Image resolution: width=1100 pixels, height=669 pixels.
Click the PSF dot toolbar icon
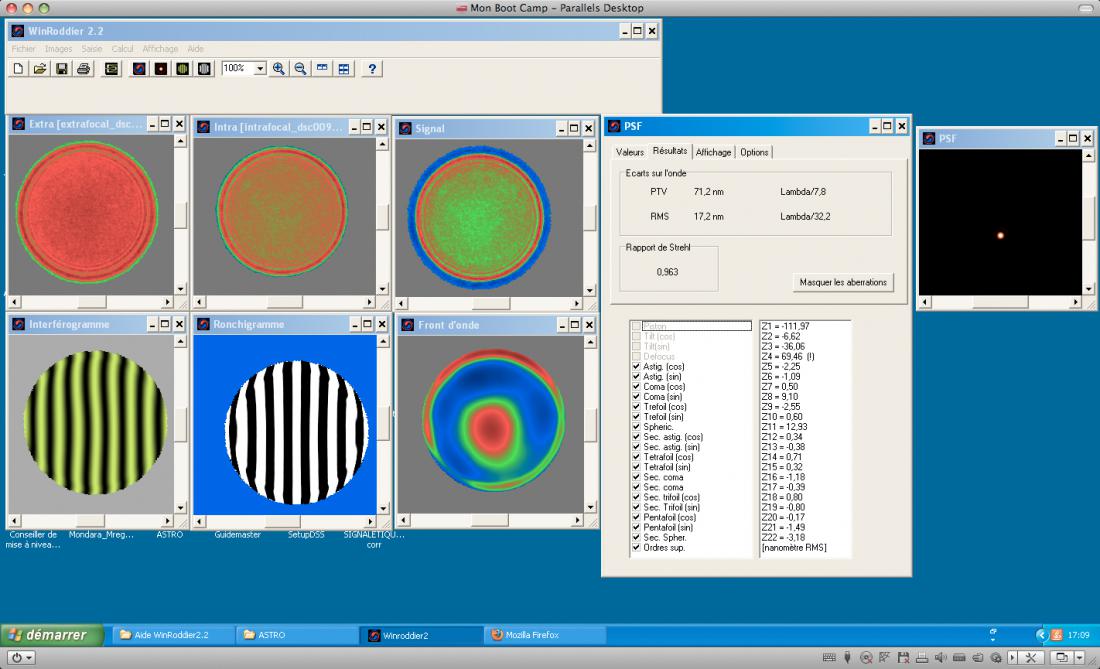(x=161, y=69)
